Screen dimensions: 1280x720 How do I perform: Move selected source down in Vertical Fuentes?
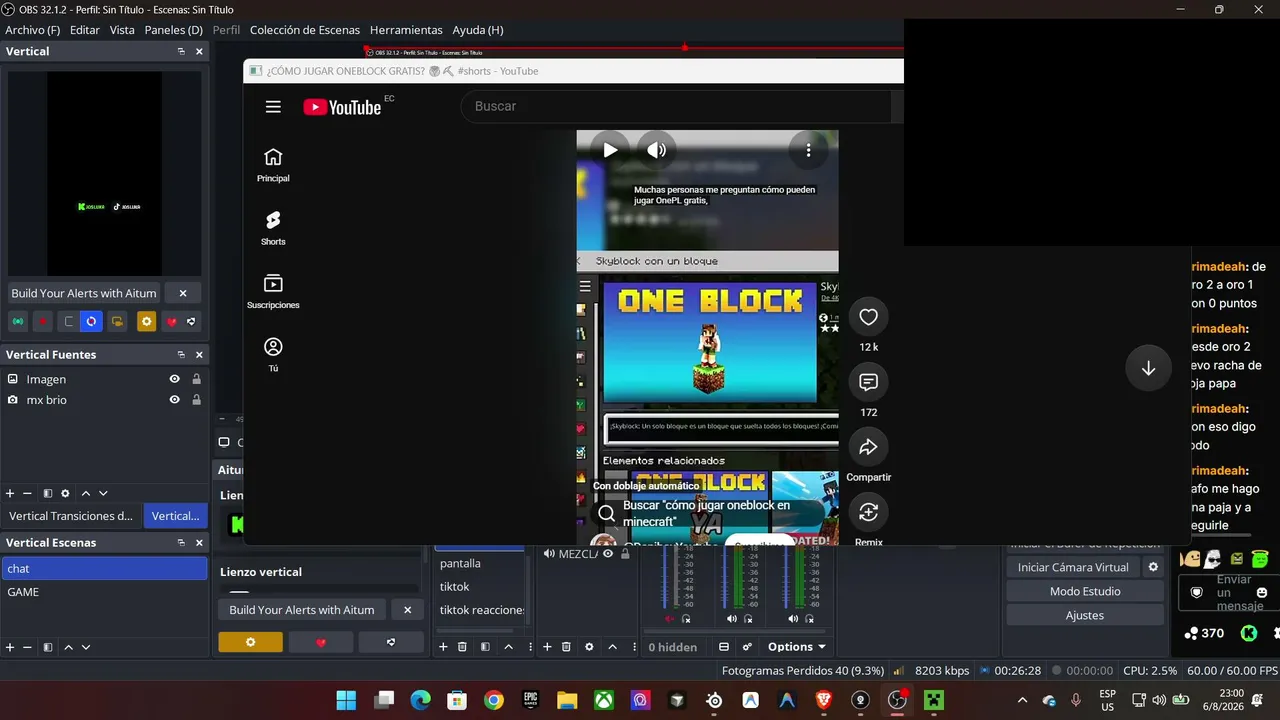(x=103, y=493)
